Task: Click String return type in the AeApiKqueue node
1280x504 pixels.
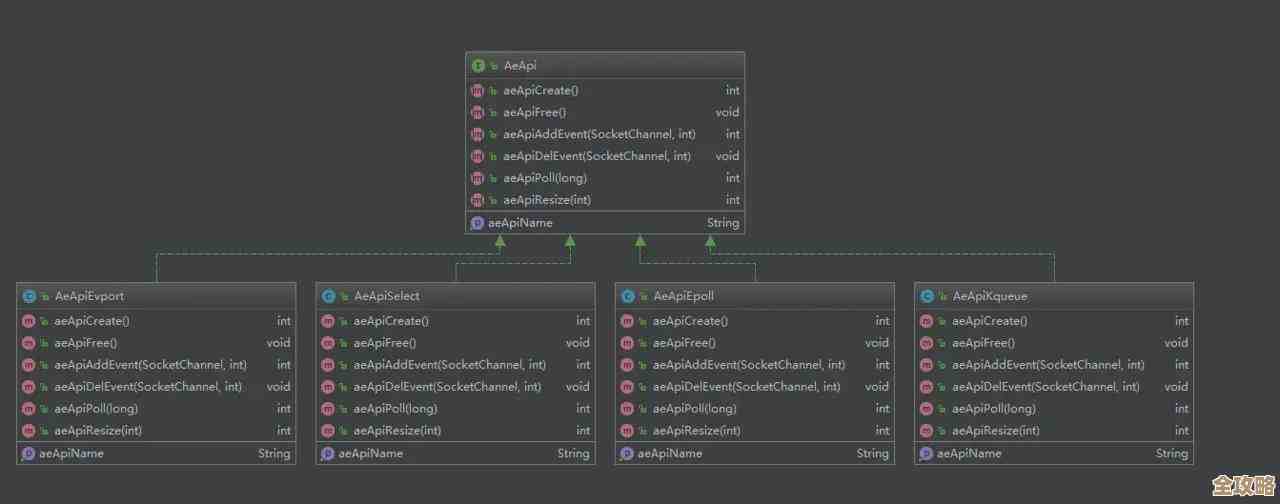Action: (x=1171, y=453)
